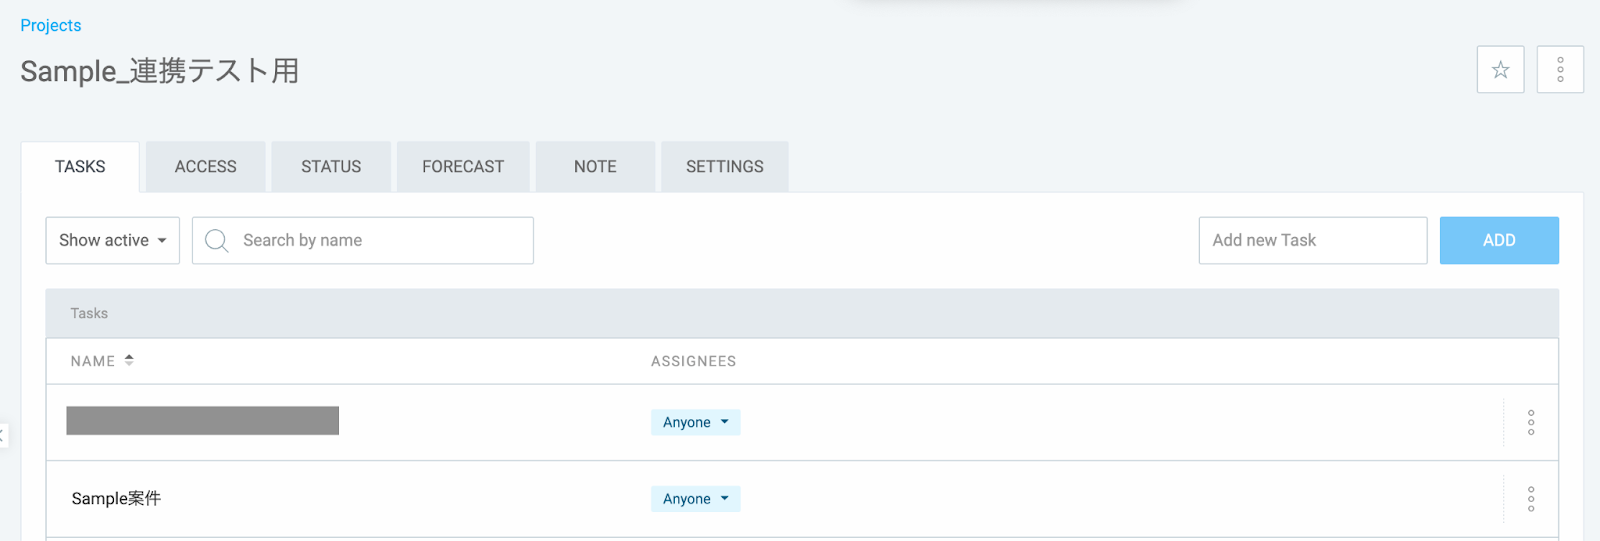1600x541 pixels.
Task: Switch to the ACCESS tab
Action: [x=206, y=167]
